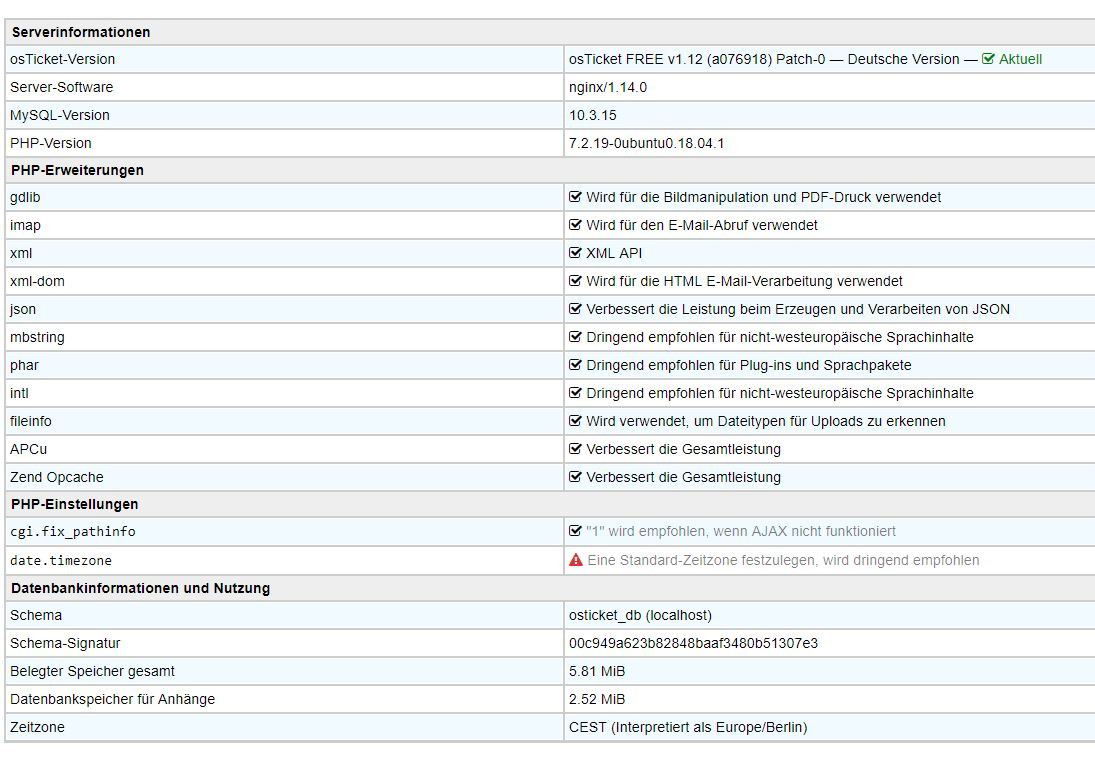Viewport: 1095px width, 759px height.
Task: Click the check icon in the cgi.fix_pathinfo row
Action: tap(575, 531)
